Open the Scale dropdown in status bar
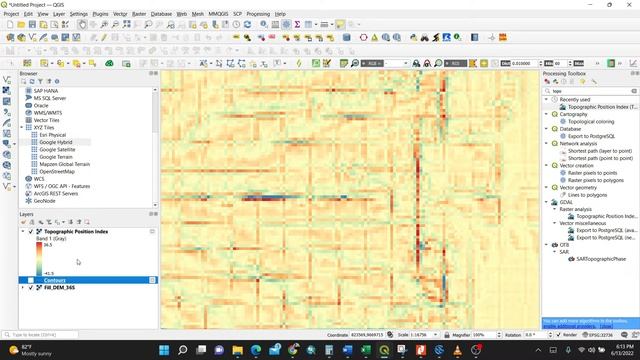The height and width of the screenshot is (360, 640). click(436, 335)
